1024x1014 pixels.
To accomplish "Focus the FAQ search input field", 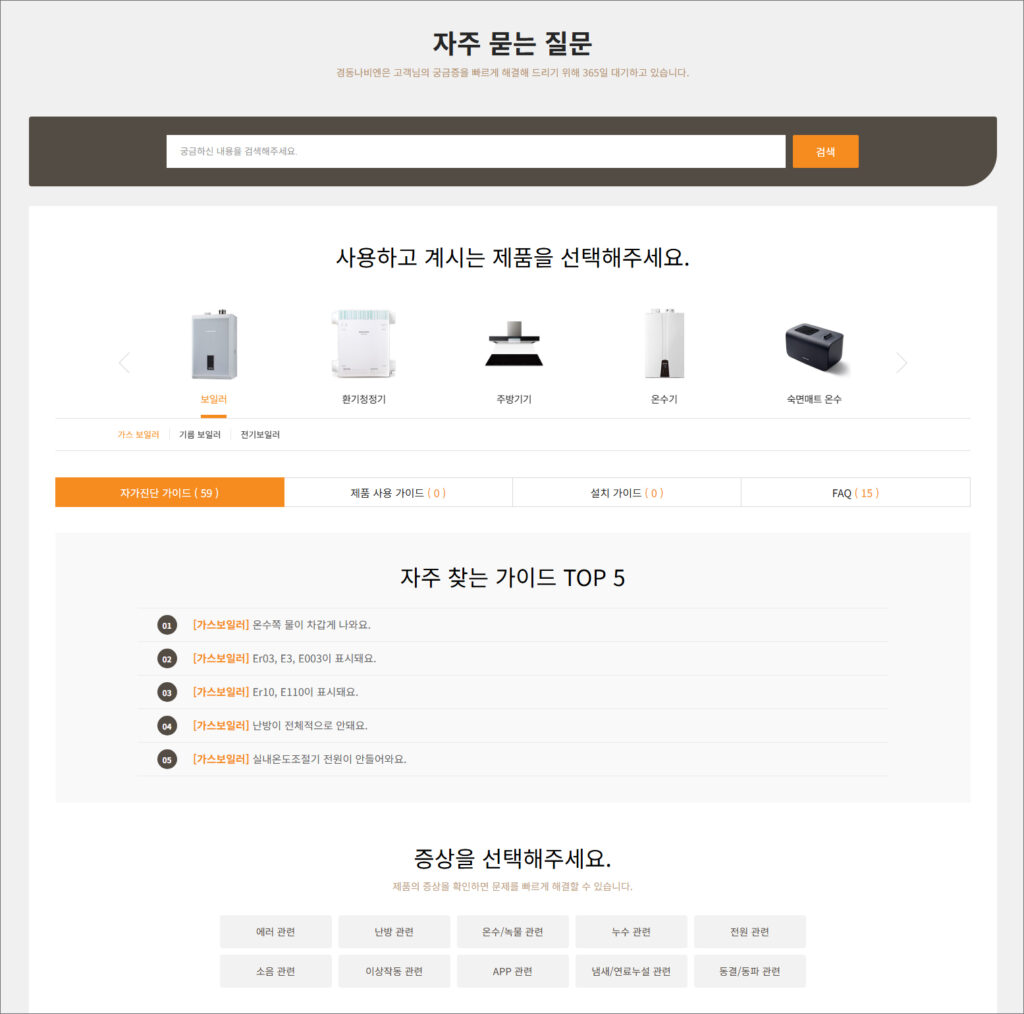I will [x=476, y=151].
